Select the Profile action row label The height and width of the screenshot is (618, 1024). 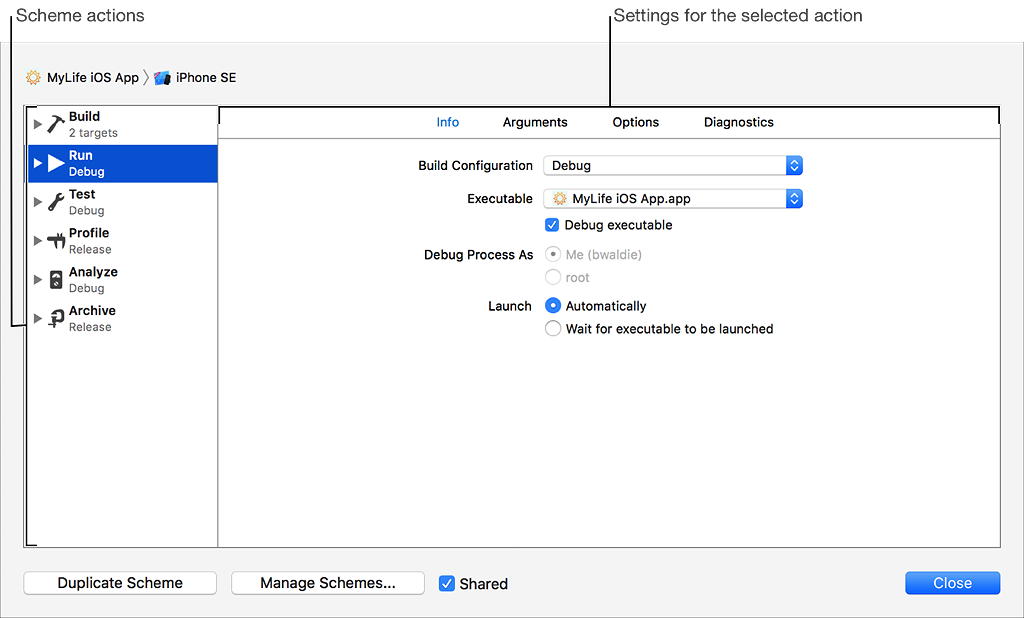(89, 233)
